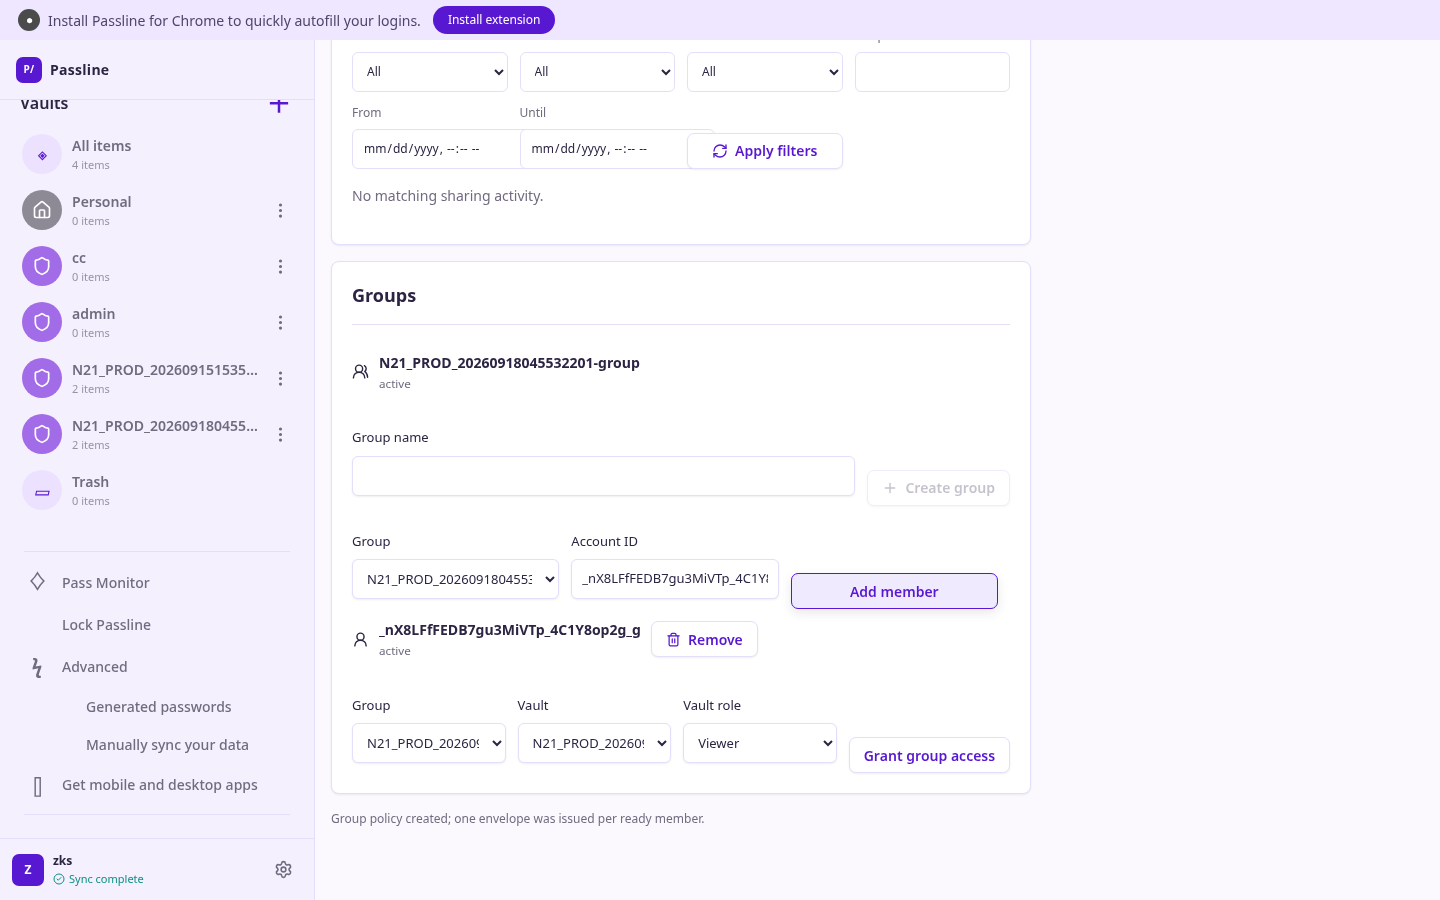Image resolution: width=1440 pixels, height=900 pixels.
Task: Click the Pass Monitor diamond icon
Action: click(37, 582)
